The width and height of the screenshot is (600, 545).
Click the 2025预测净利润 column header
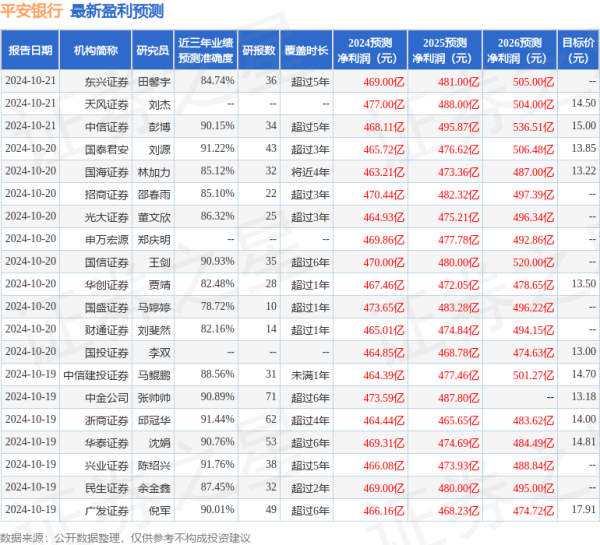[445, 50]
